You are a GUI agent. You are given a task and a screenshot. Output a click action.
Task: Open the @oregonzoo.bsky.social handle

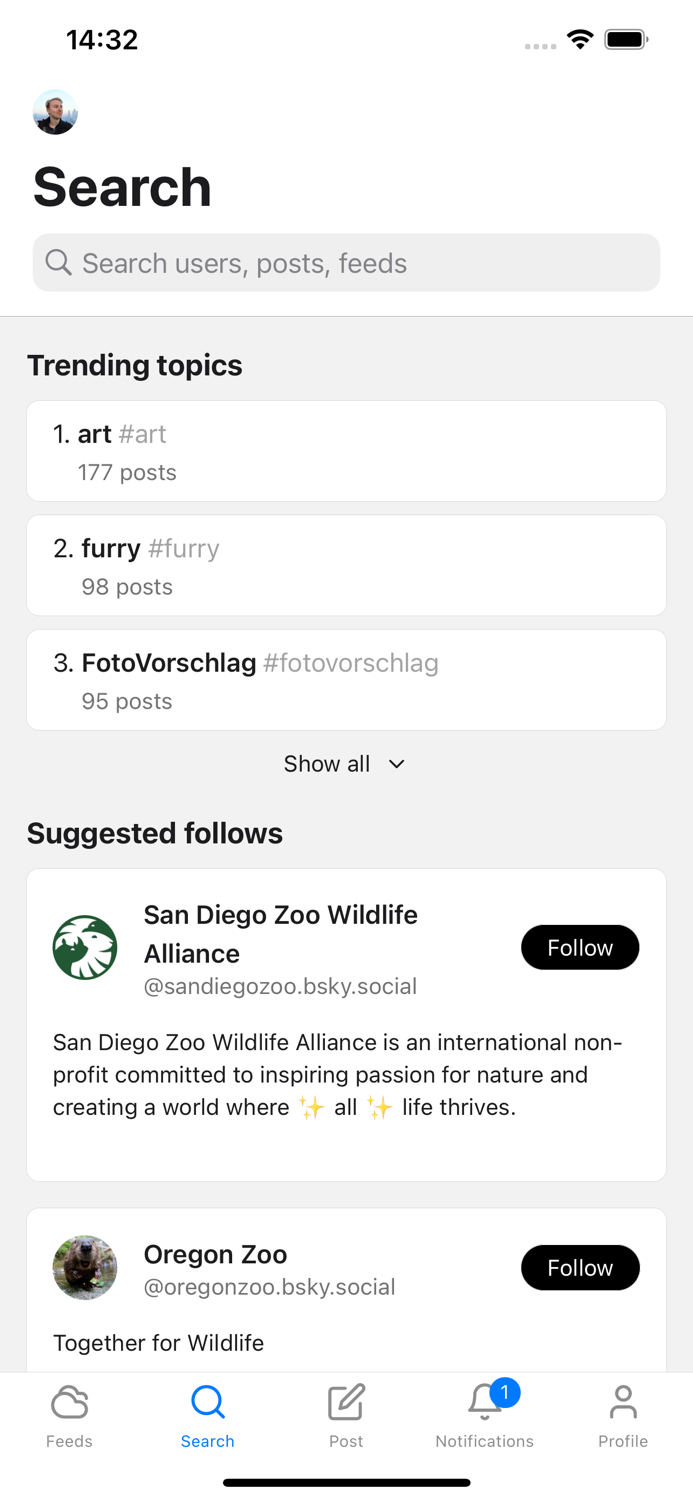point(269,1287)
